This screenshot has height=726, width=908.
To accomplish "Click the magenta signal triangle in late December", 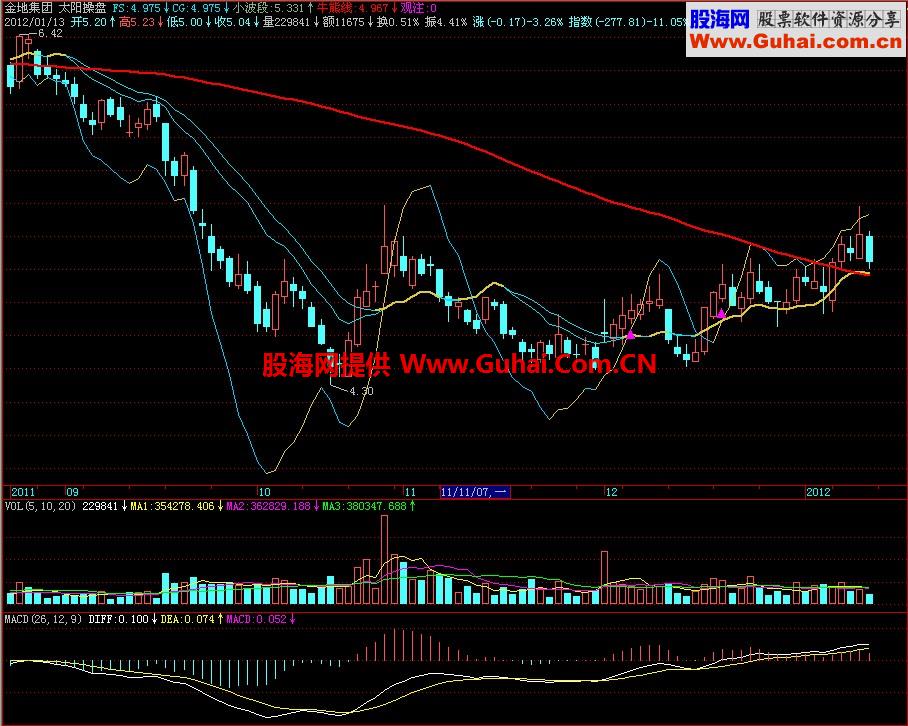I will coord(721,314).
